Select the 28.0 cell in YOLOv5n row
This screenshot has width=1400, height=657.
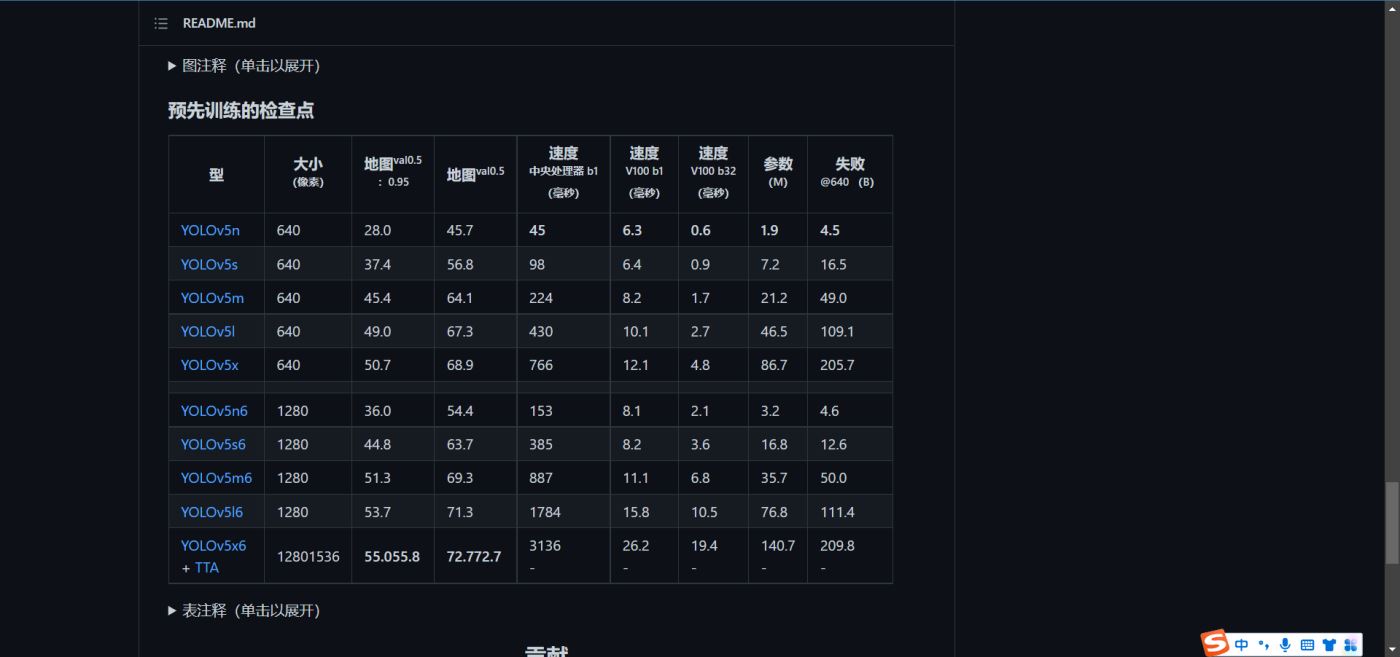(393, 230)
